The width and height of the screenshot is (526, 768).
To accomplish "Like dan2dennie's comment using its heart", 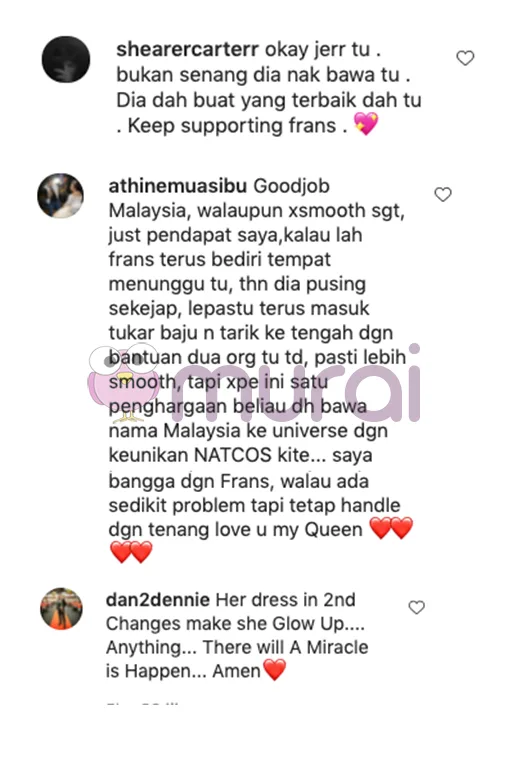I will click(x=416, y=607).
